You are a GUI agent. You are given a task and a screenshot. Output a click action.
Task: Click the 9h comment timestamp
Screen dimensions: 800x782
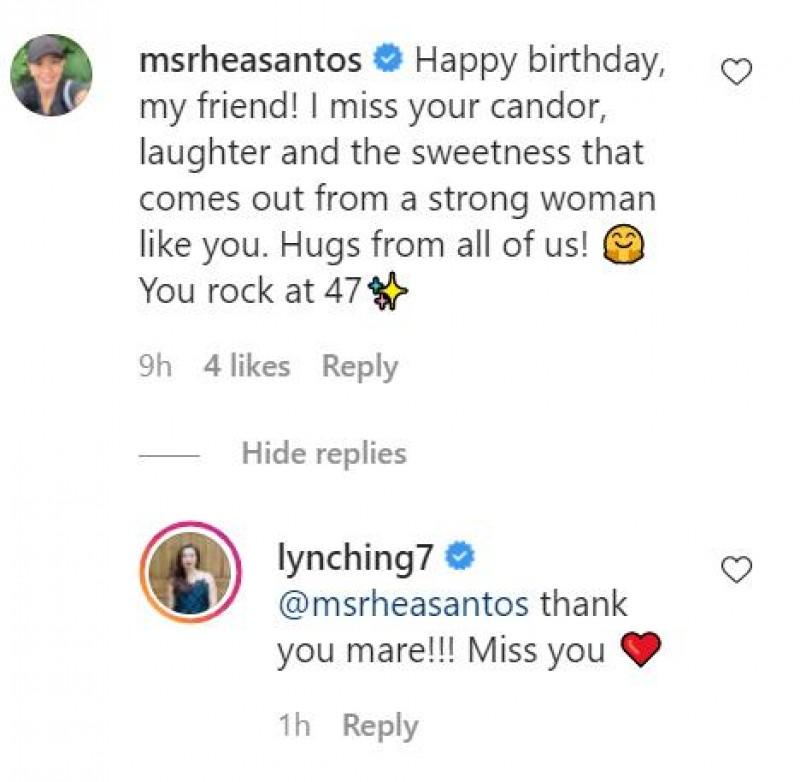[155, 367]
